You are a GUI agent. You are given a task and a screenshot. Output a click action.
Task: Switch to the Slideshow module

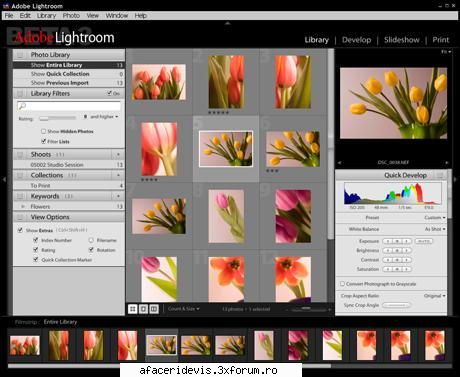[402, 40]
